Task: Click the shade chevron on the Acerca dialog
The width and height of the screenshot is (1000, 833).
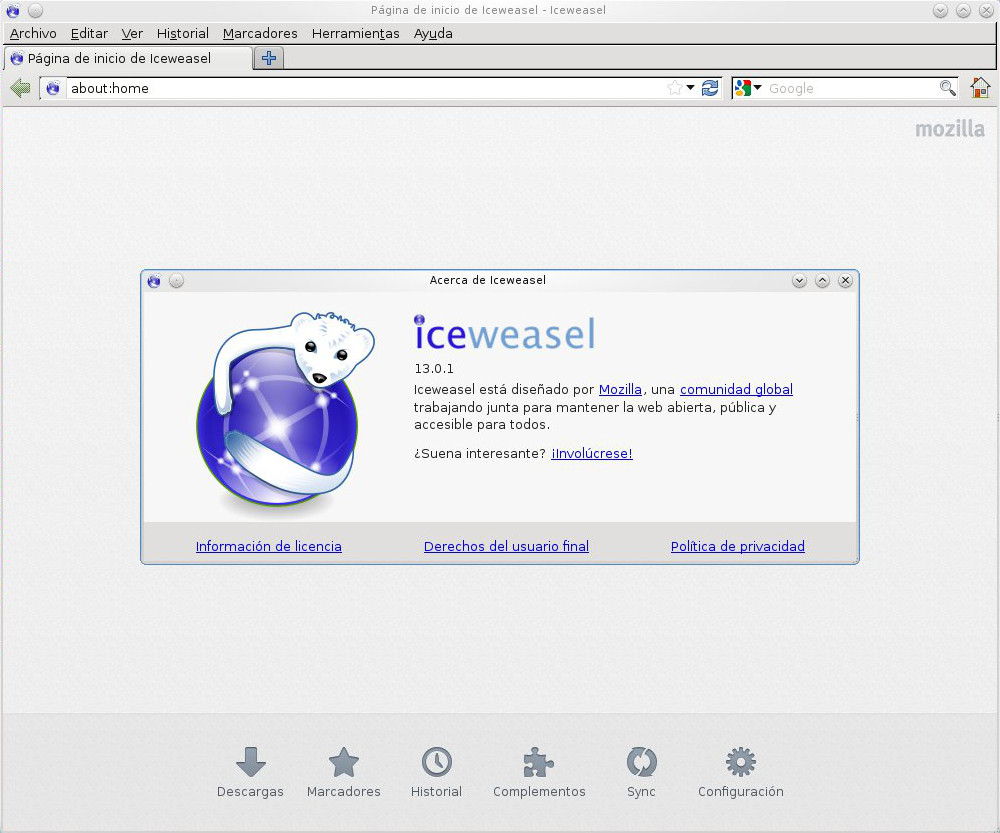Action: tap(799, 281)
